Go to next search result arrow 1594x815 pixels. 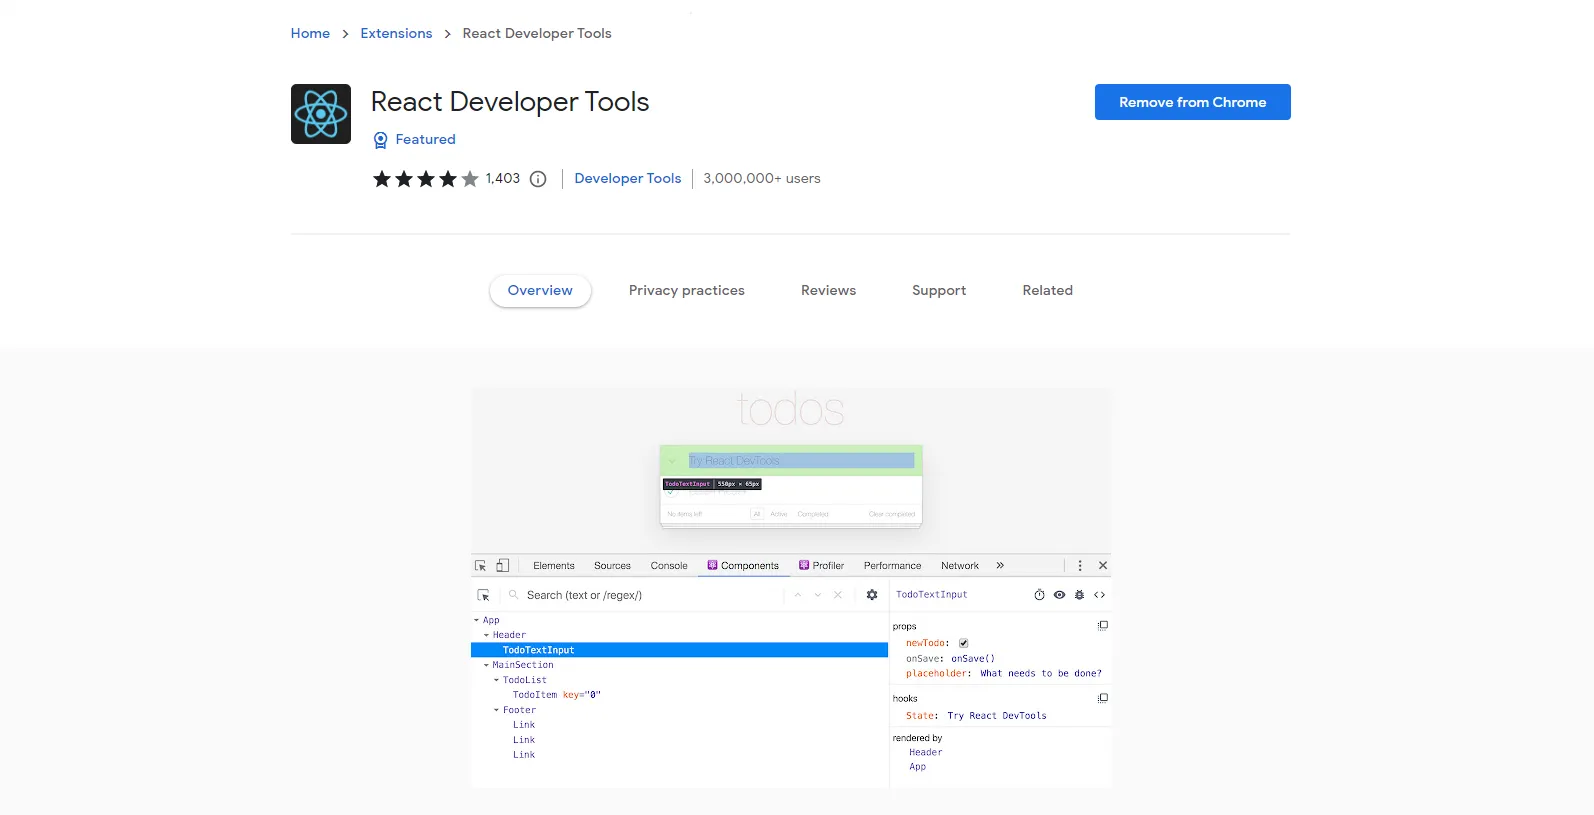[x=818, y=595]
